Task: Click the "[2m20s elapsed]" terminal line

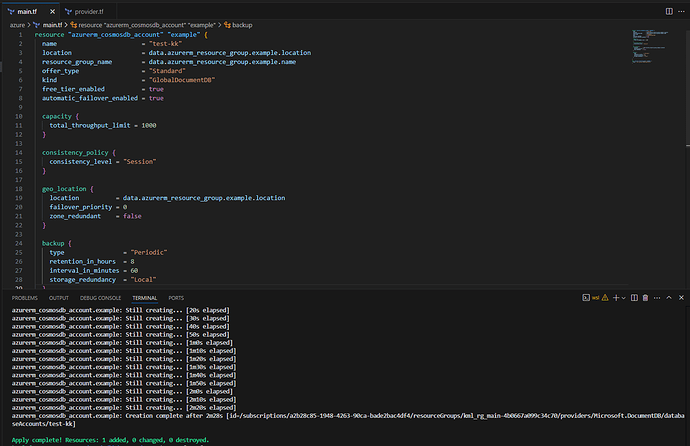Action: pos(124,408)
